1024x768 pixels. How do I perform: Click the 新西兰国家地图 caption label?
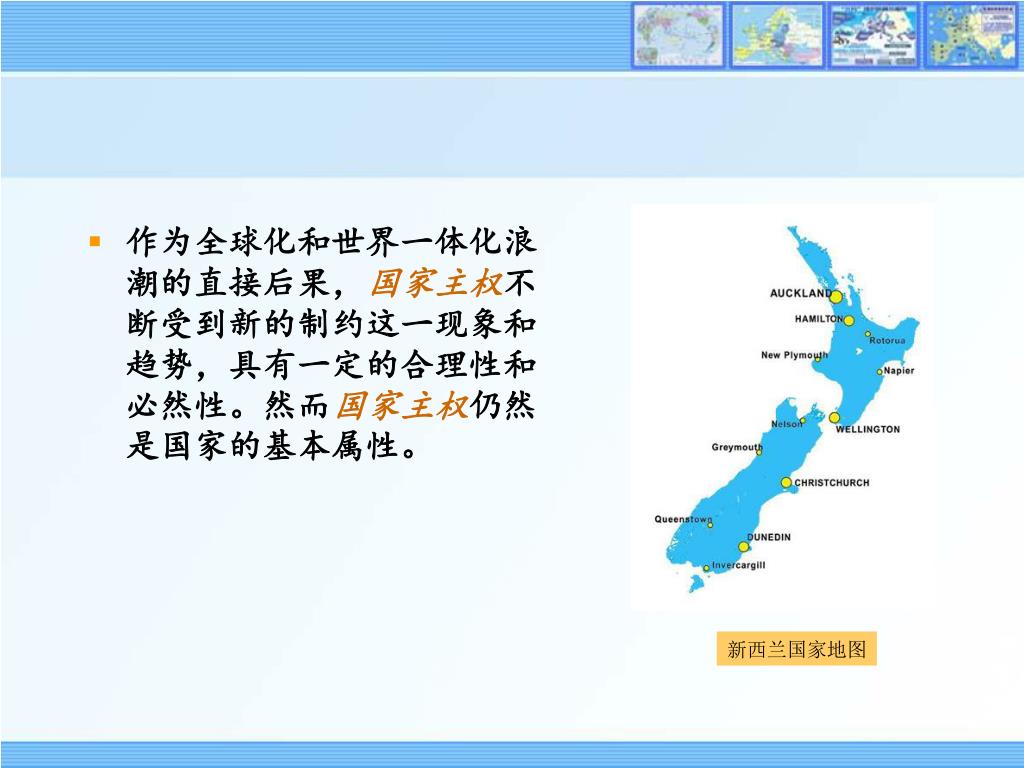pyautogui.click(x=796, y=648)
